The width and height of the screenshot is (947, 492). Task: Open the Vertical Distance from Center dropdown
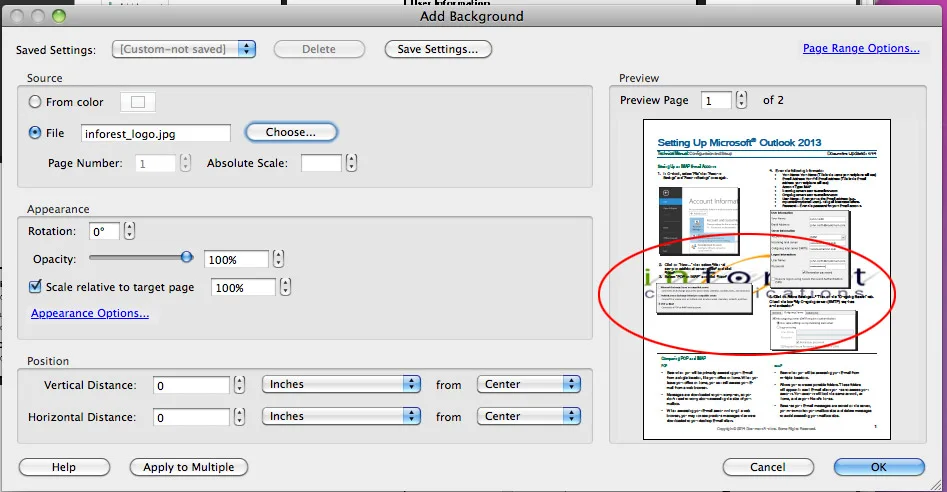(x=528, y=384)
